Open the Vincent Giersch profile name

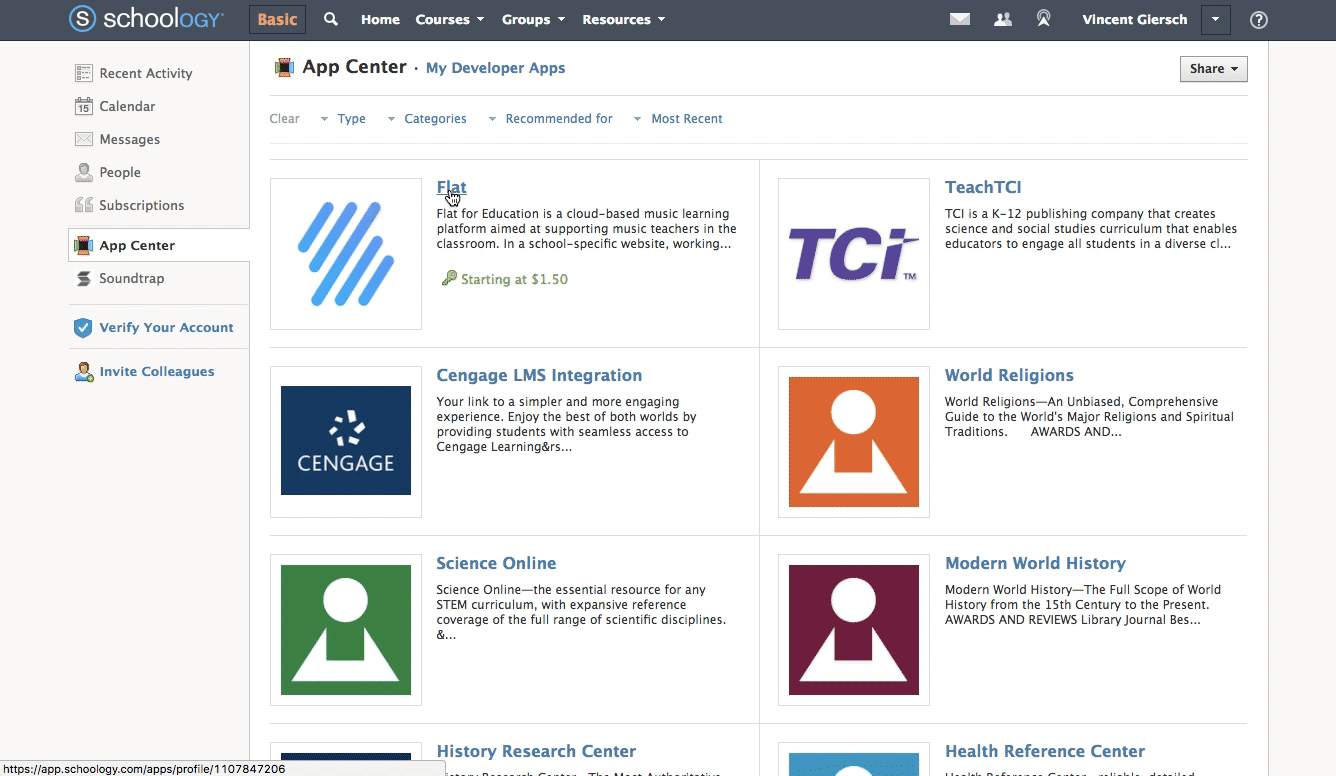tap(1135, 19)
